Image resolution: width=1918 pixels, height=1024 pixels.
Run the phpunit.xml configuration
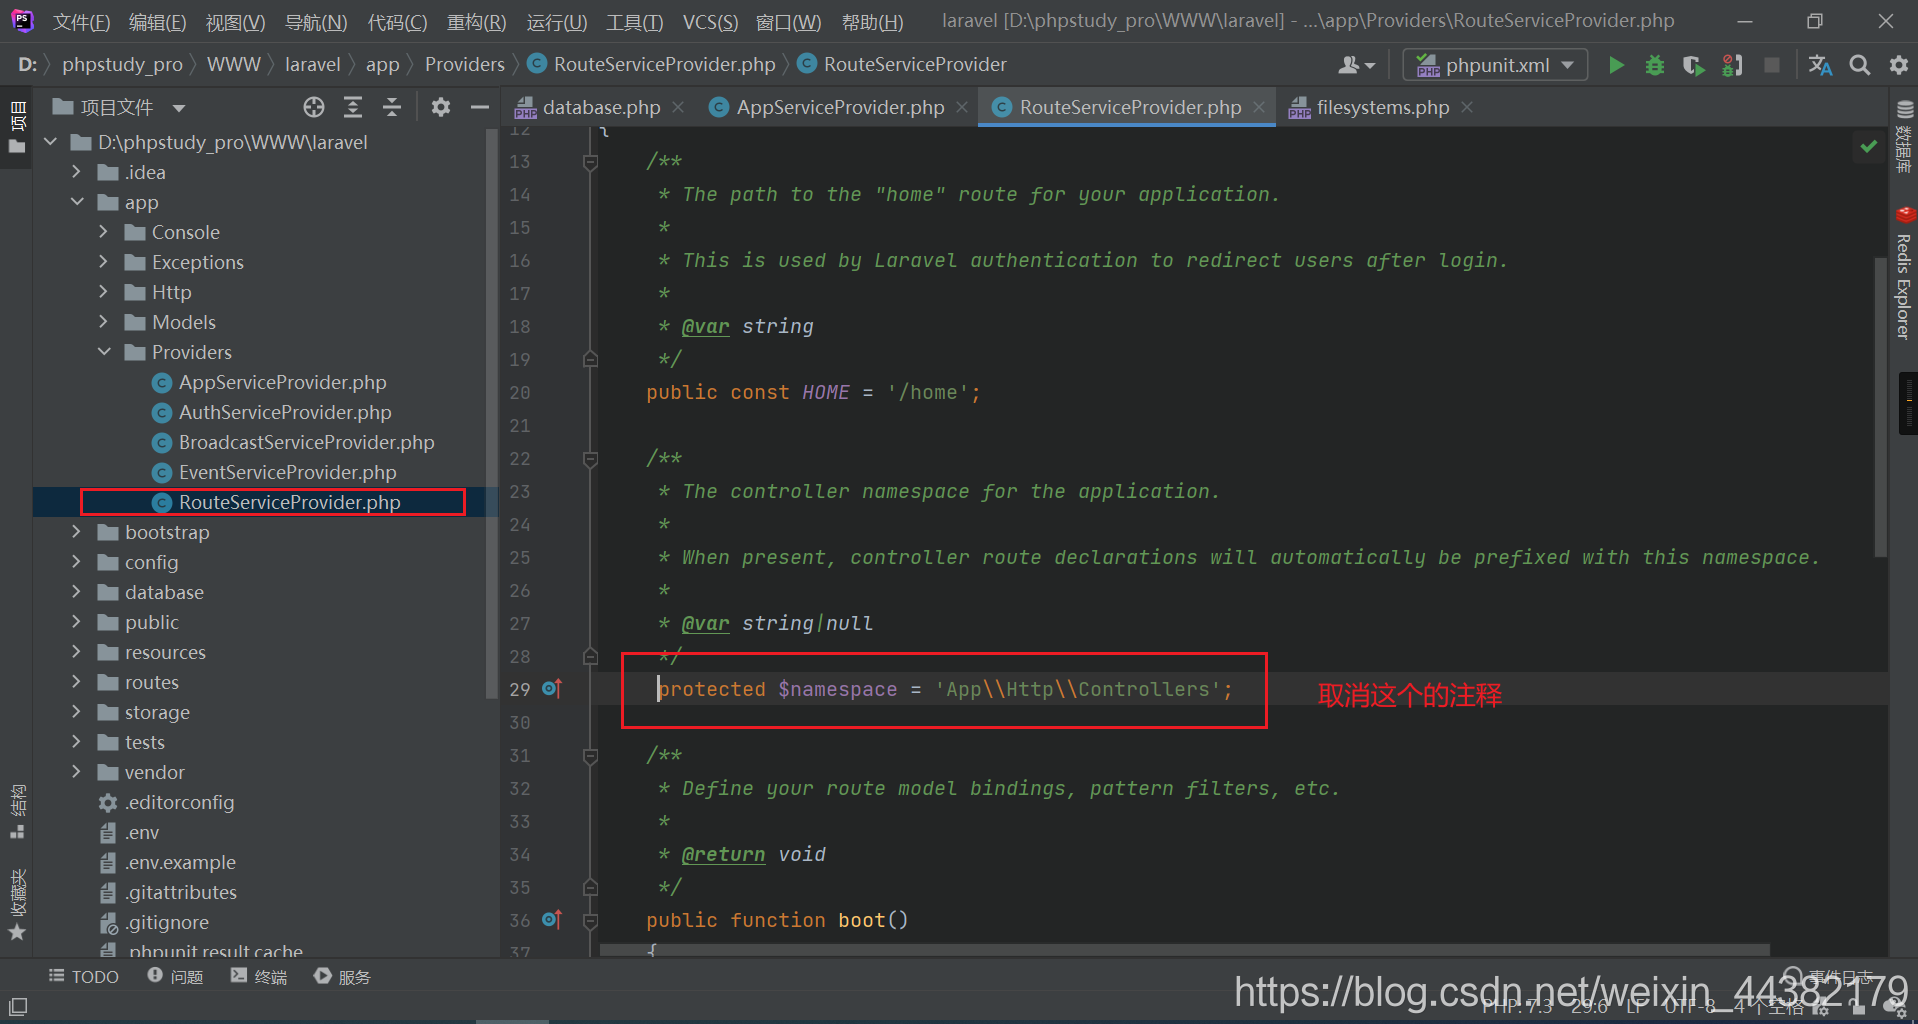point(1616,65)
